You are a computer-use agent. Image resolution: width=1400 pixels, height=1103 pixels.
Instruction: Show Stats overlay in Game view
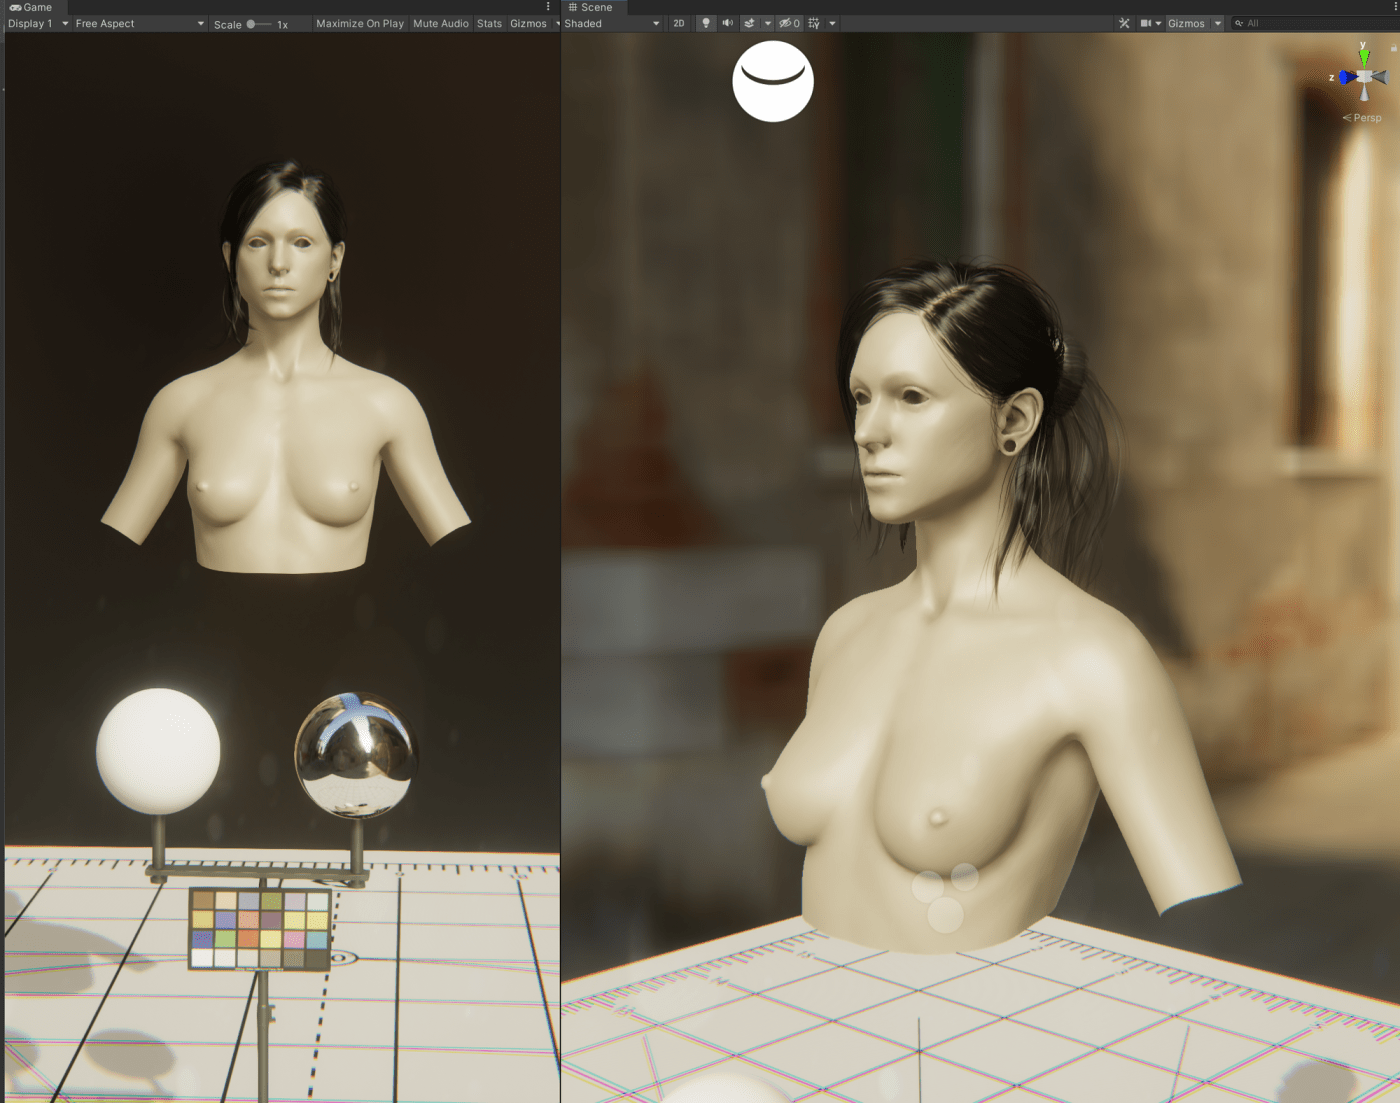tap(489, 23)
